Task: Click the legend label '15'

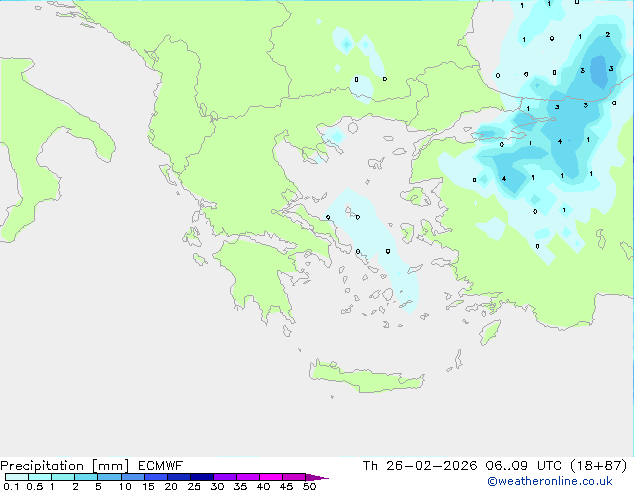Action: (148, 486)
